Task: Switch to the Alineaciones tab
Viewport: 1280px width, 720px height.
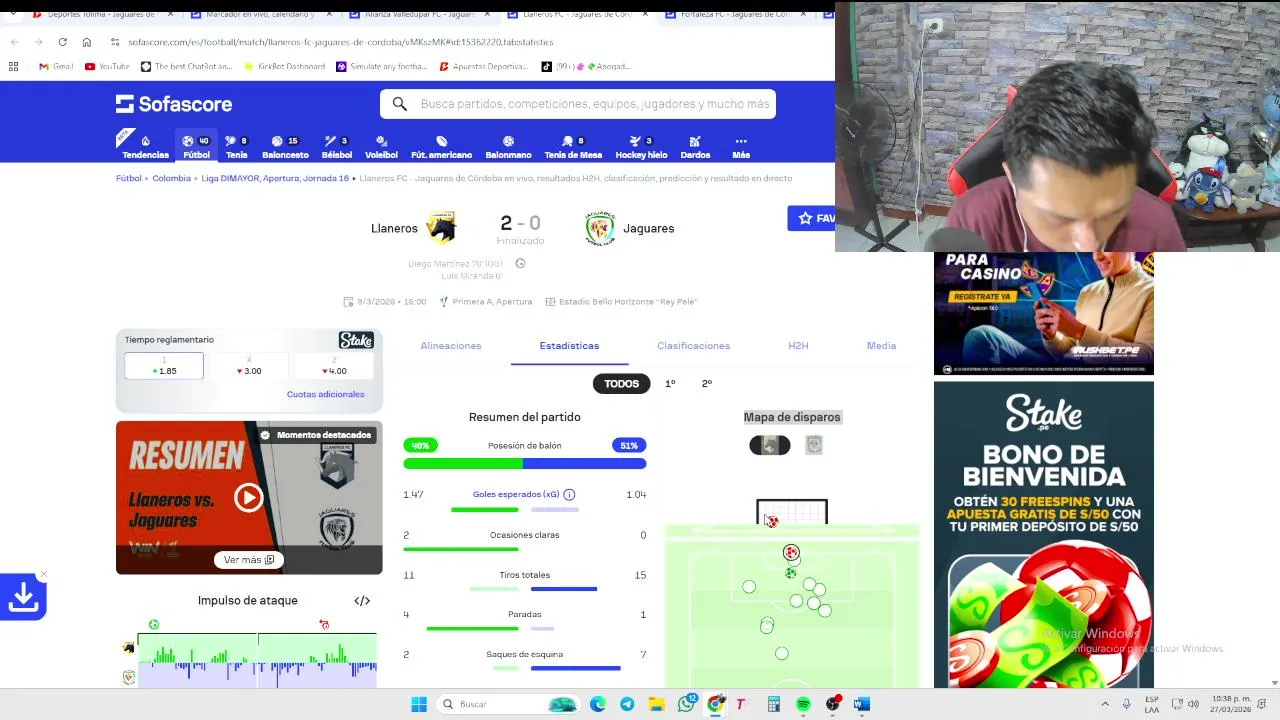Action: (x=451, y=346)
